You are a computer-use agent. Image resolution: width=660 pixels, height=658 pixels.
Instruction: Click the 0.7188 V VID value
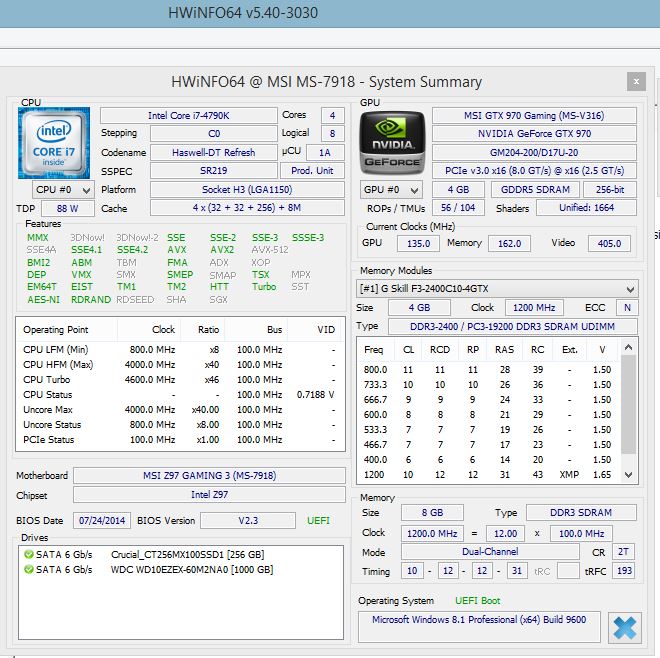[x=315, y=395]
